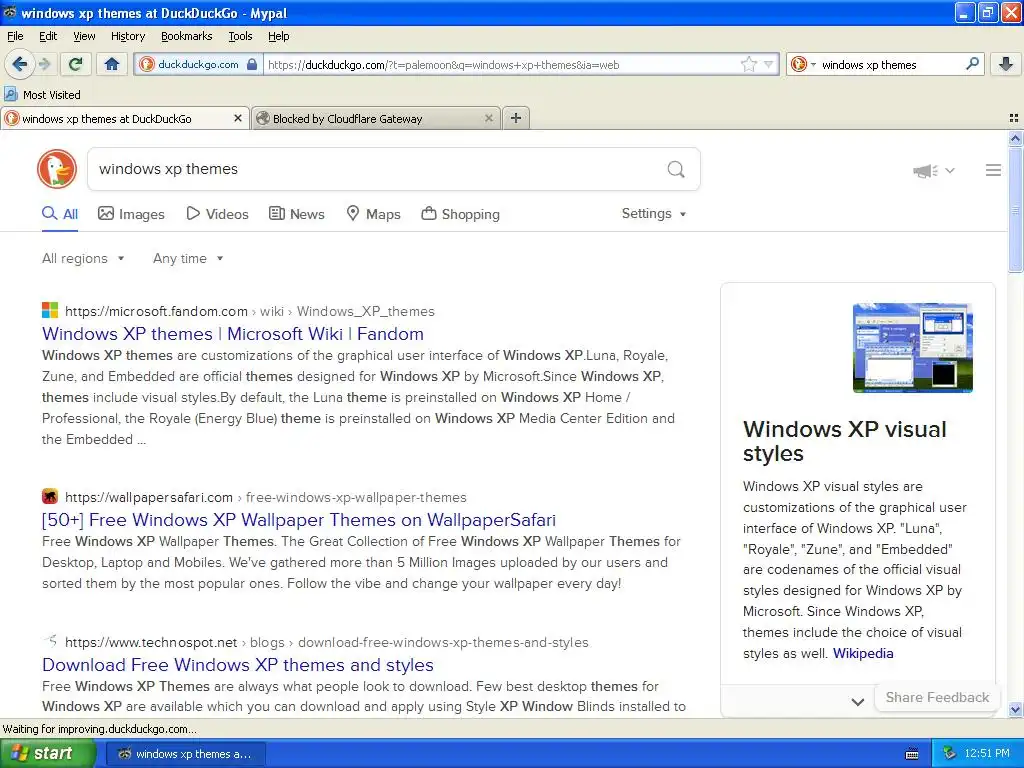
Task: Open the Help menu
Action: tap(278, 36)
